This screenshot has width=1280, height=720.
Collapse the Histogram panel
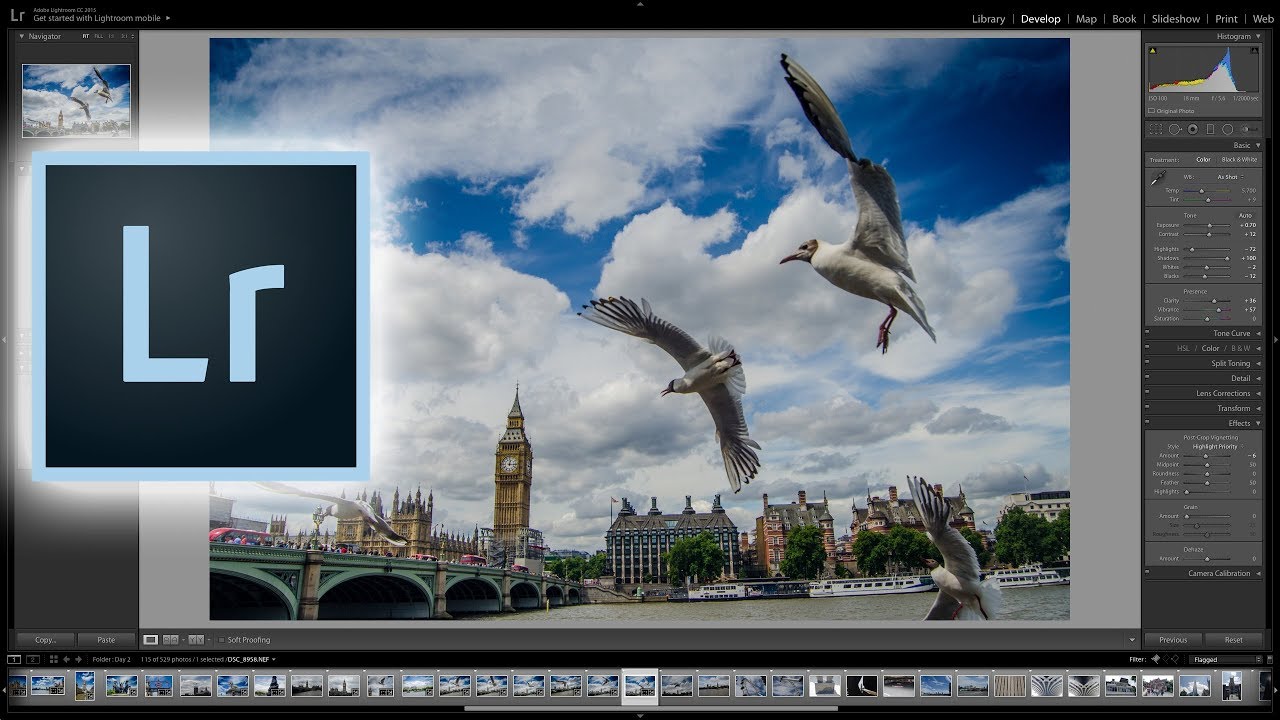(x=1258, y=36)
